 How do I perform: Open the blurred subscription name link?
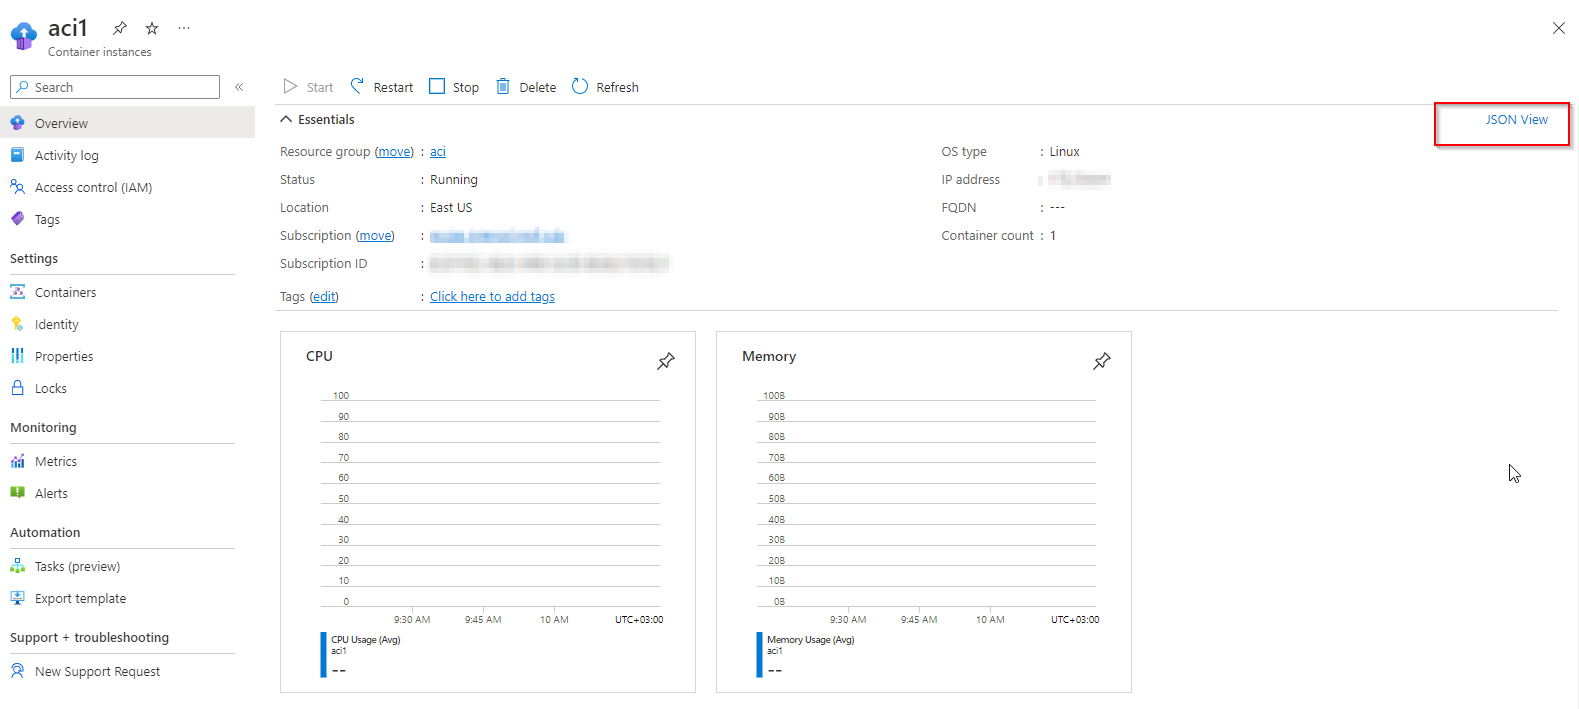[x=497, y=236]
